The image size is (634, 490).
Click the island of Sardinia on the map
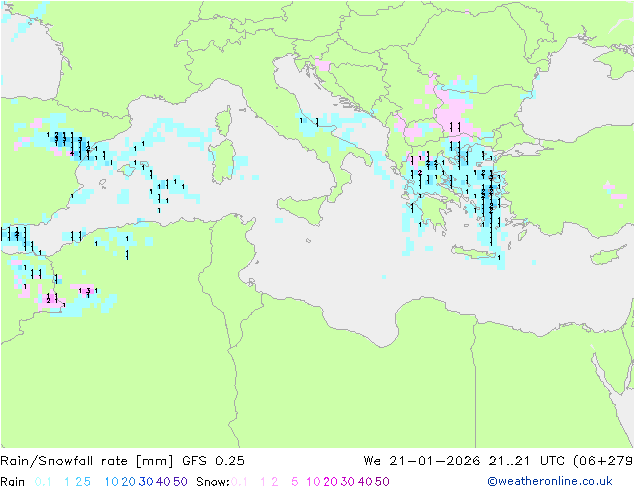pyautogui.click(x=222, y=161)
